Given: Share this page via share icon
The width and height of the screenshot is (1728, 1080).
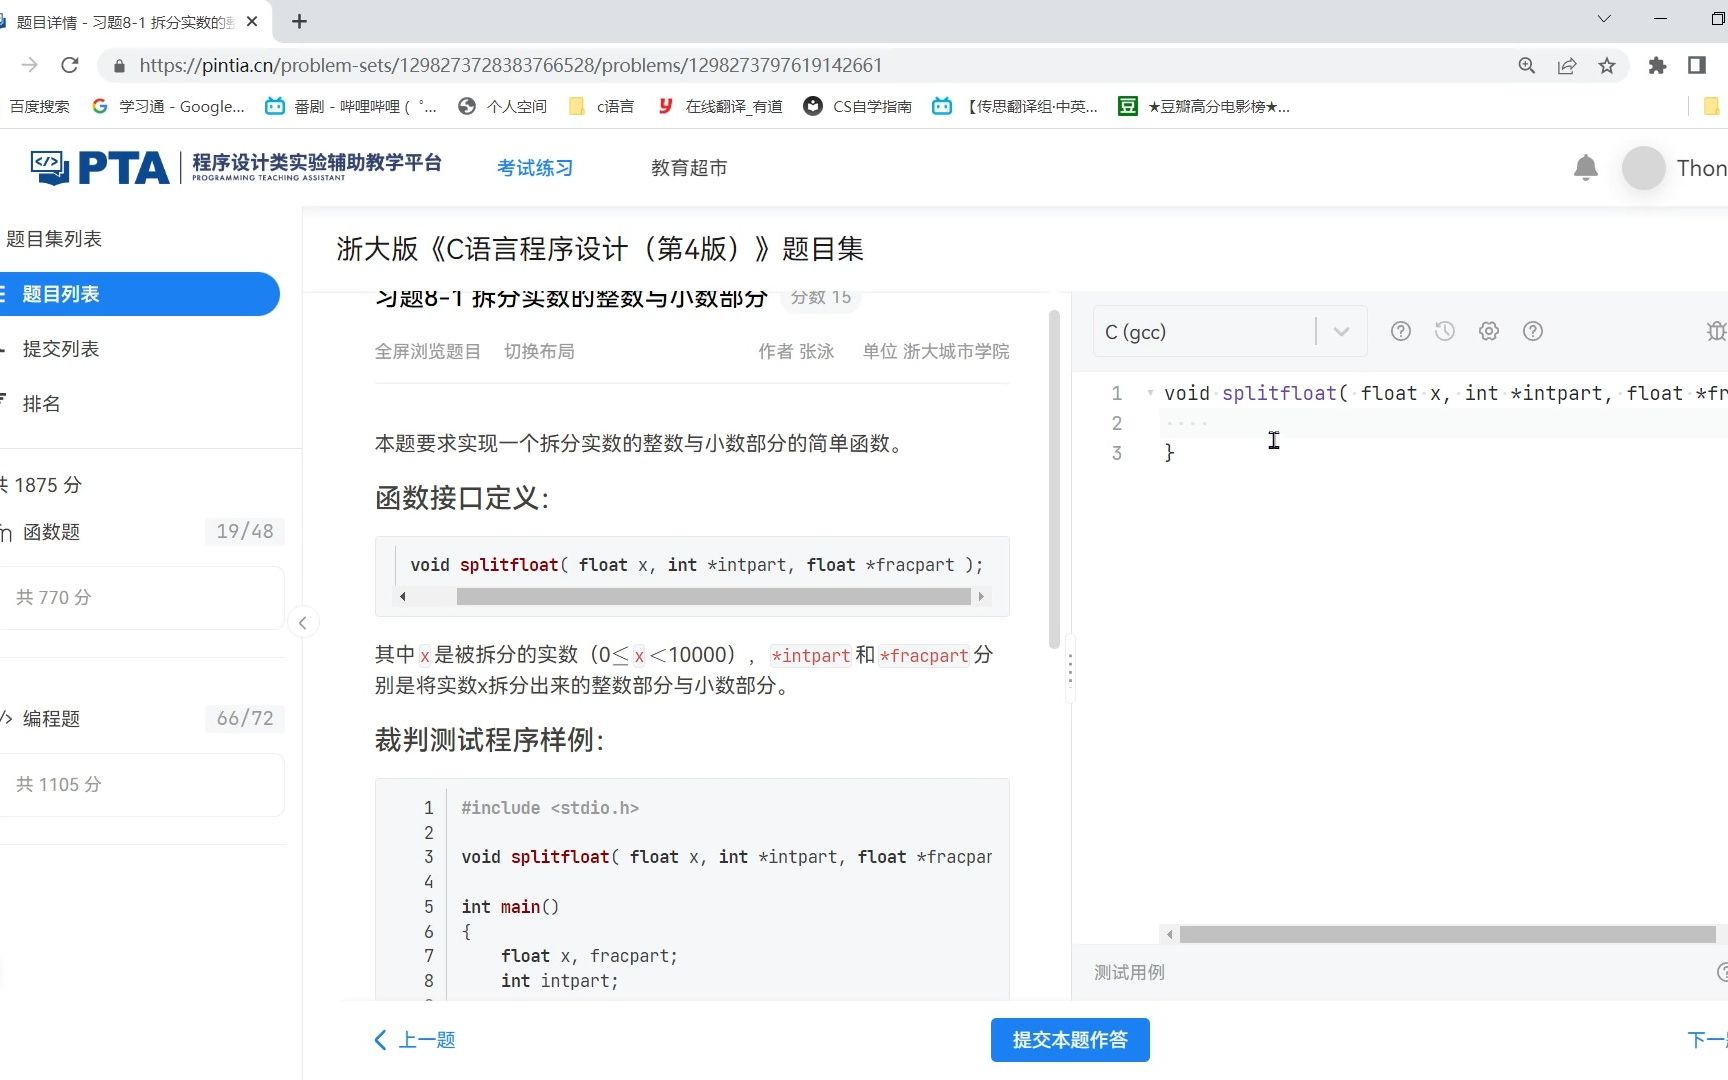Looking at the screenshot, I should pos(1566,65).
